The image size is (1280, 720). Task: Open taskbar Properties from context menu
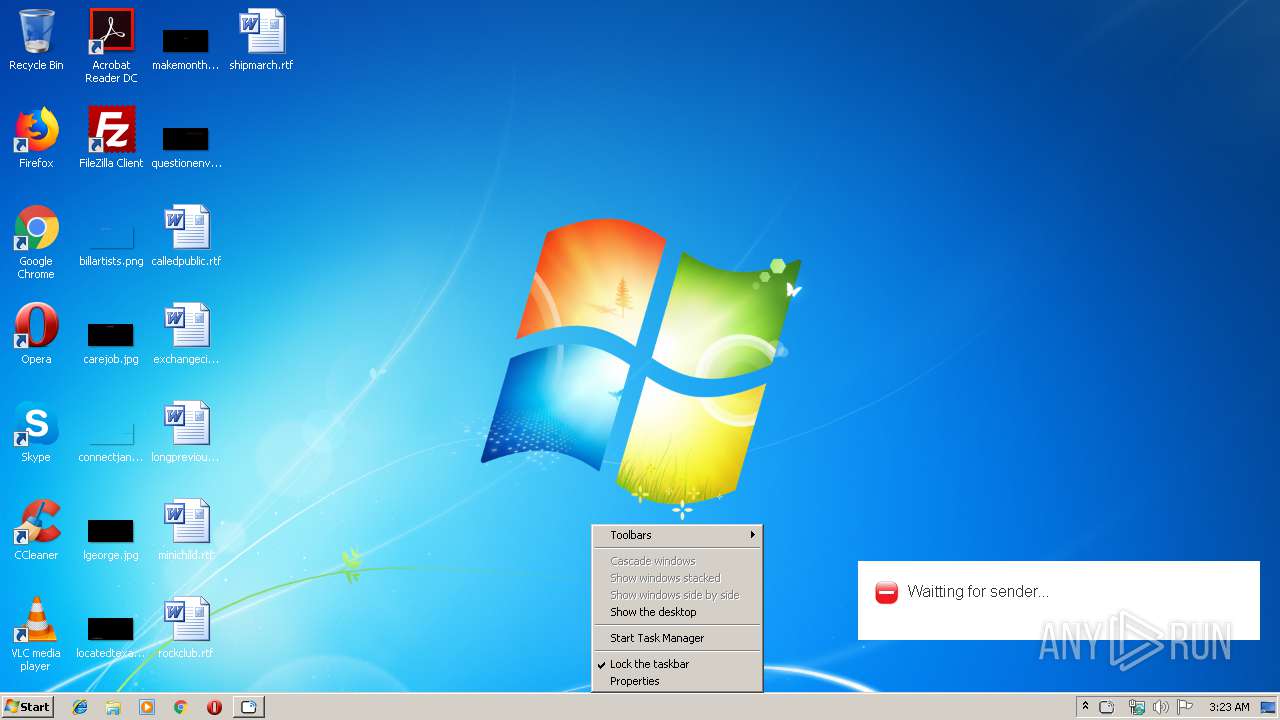pos(677,681)
